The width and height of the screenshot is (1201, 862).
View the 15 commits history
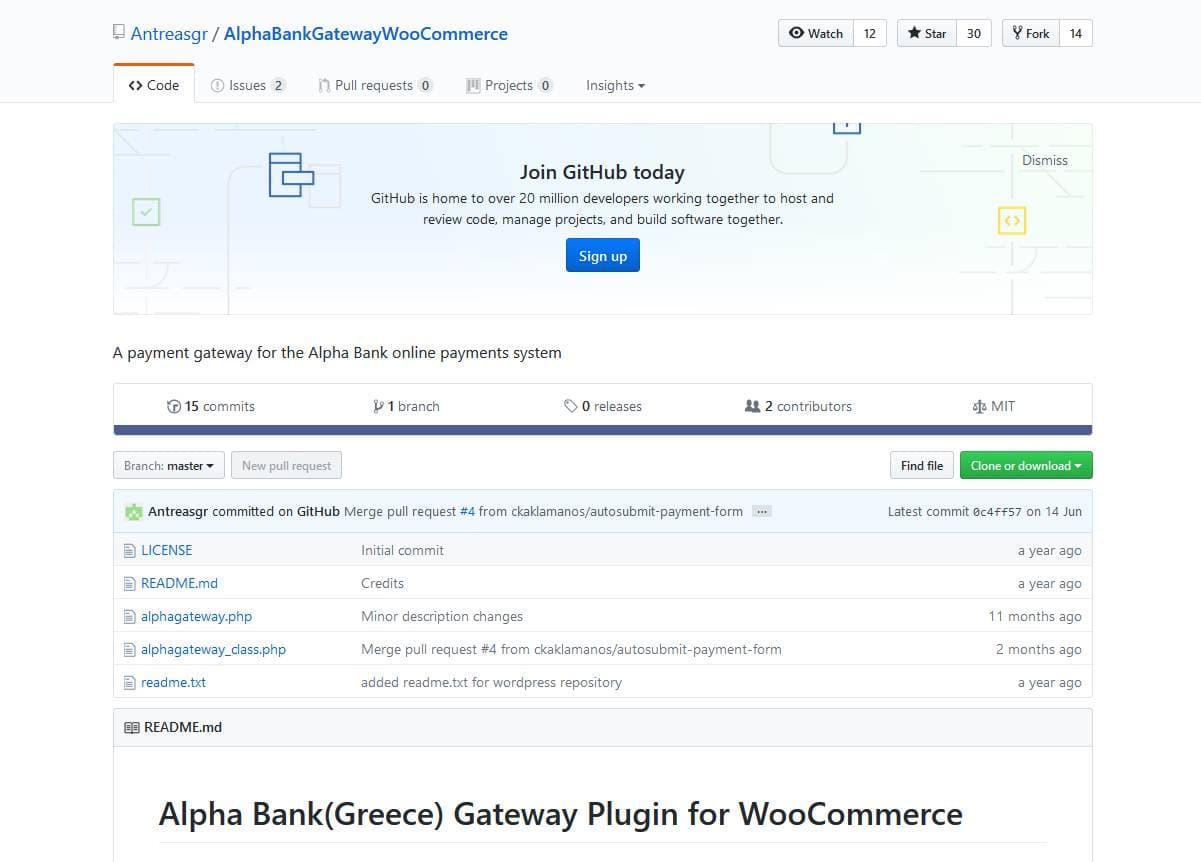tap(211, 406)
